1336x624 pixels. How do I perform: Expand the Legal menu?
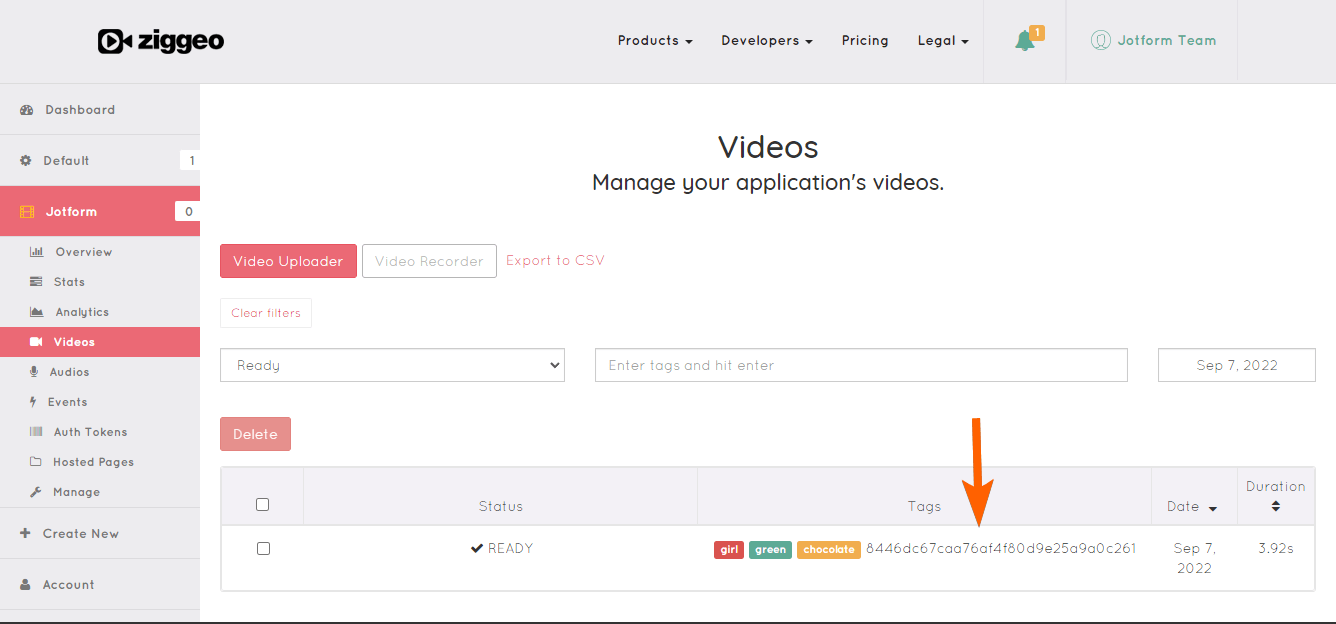[x=943, y=41]
